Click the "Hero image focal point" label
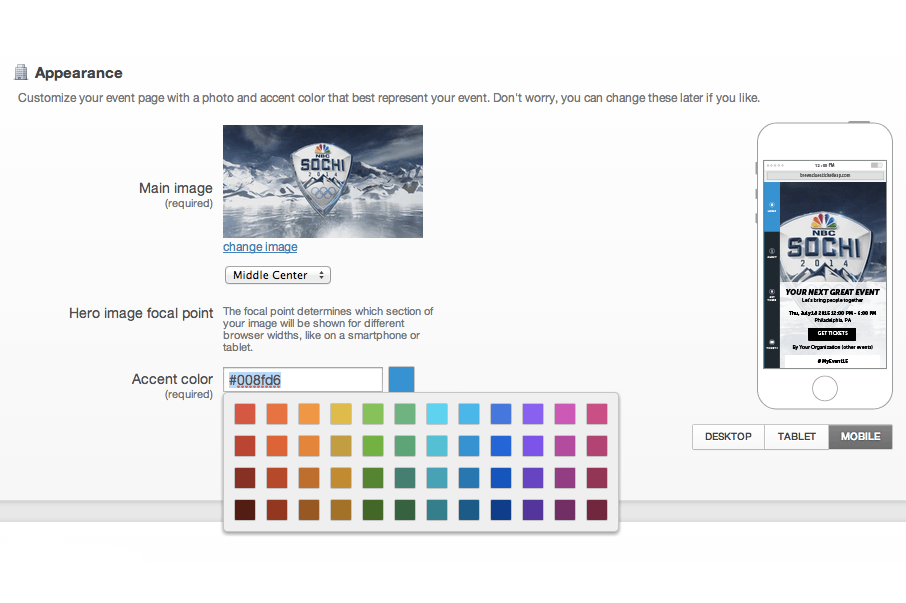This screenshot has height=603, width=906. tap(141, 313)
